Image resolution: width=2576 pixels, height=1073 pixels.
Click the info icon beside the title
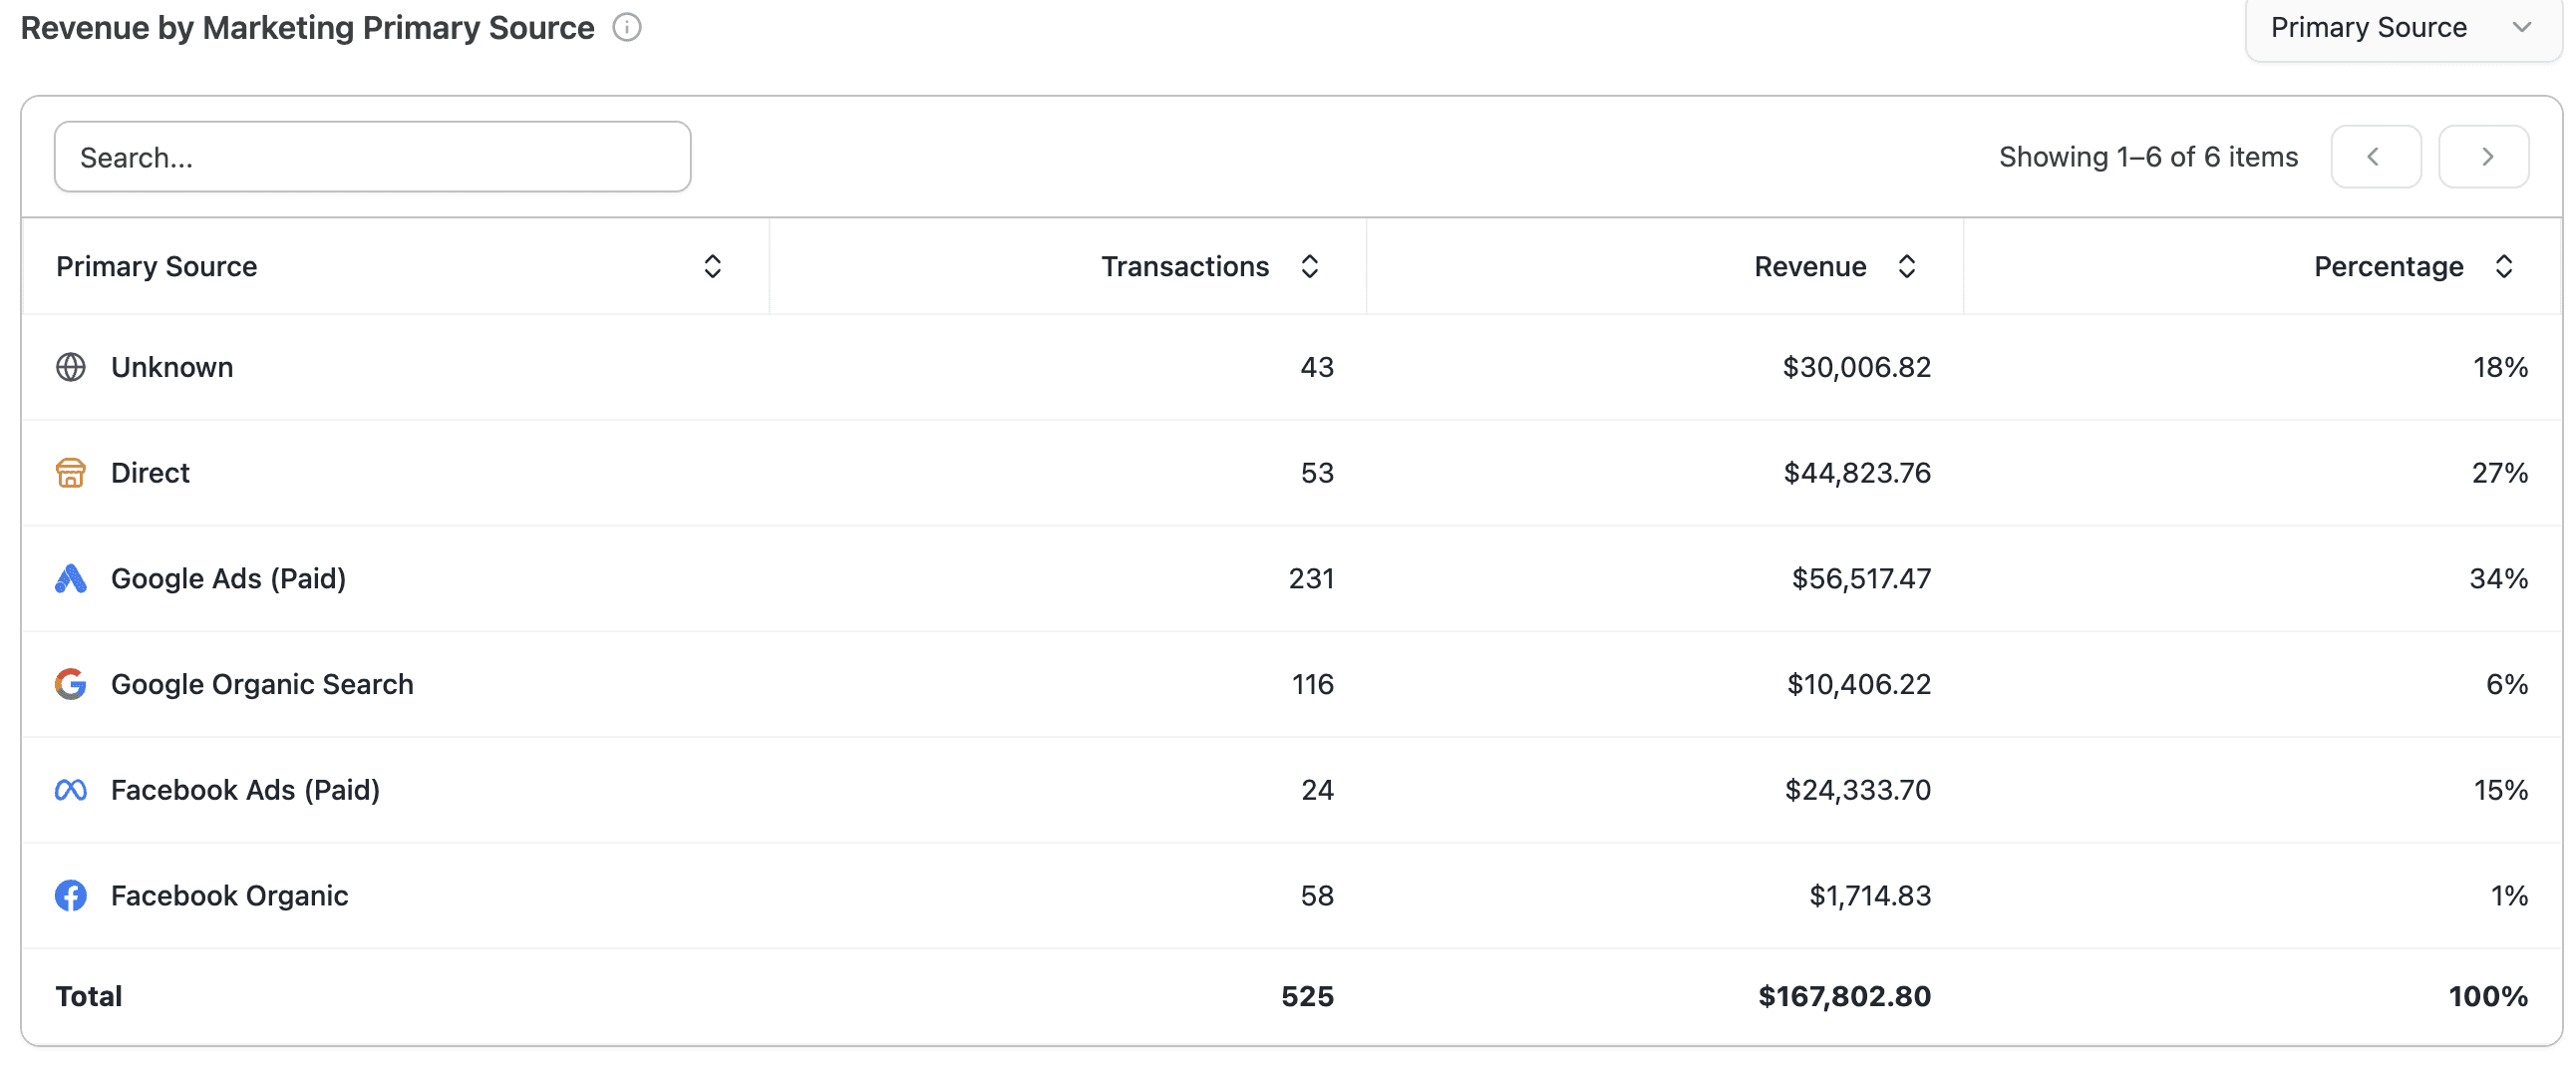pyautogui.click(x=627, y=27)
